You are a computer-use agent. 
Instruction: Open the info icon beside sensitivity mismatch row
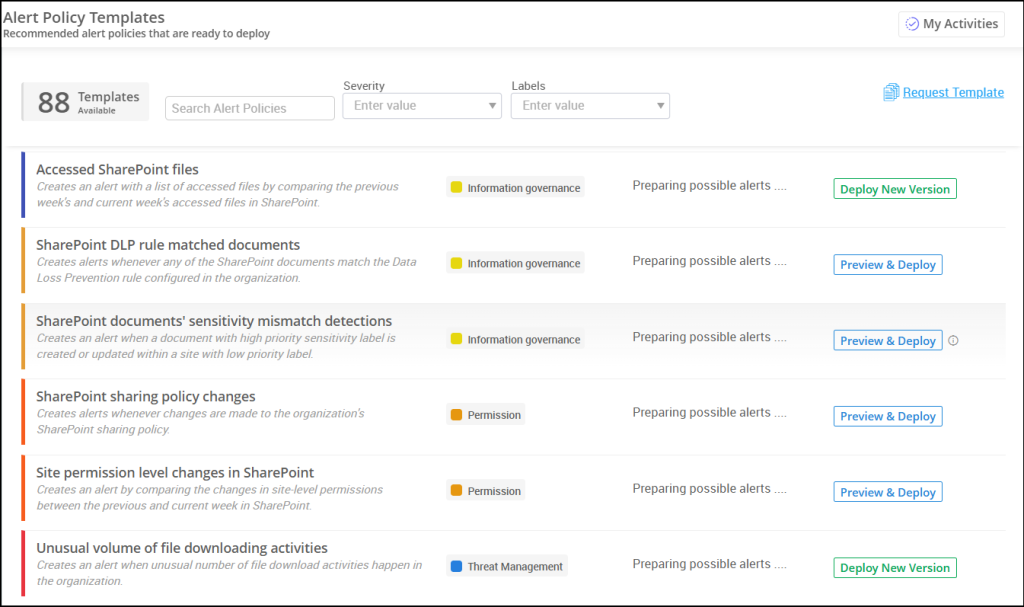[x=953, y=341]
